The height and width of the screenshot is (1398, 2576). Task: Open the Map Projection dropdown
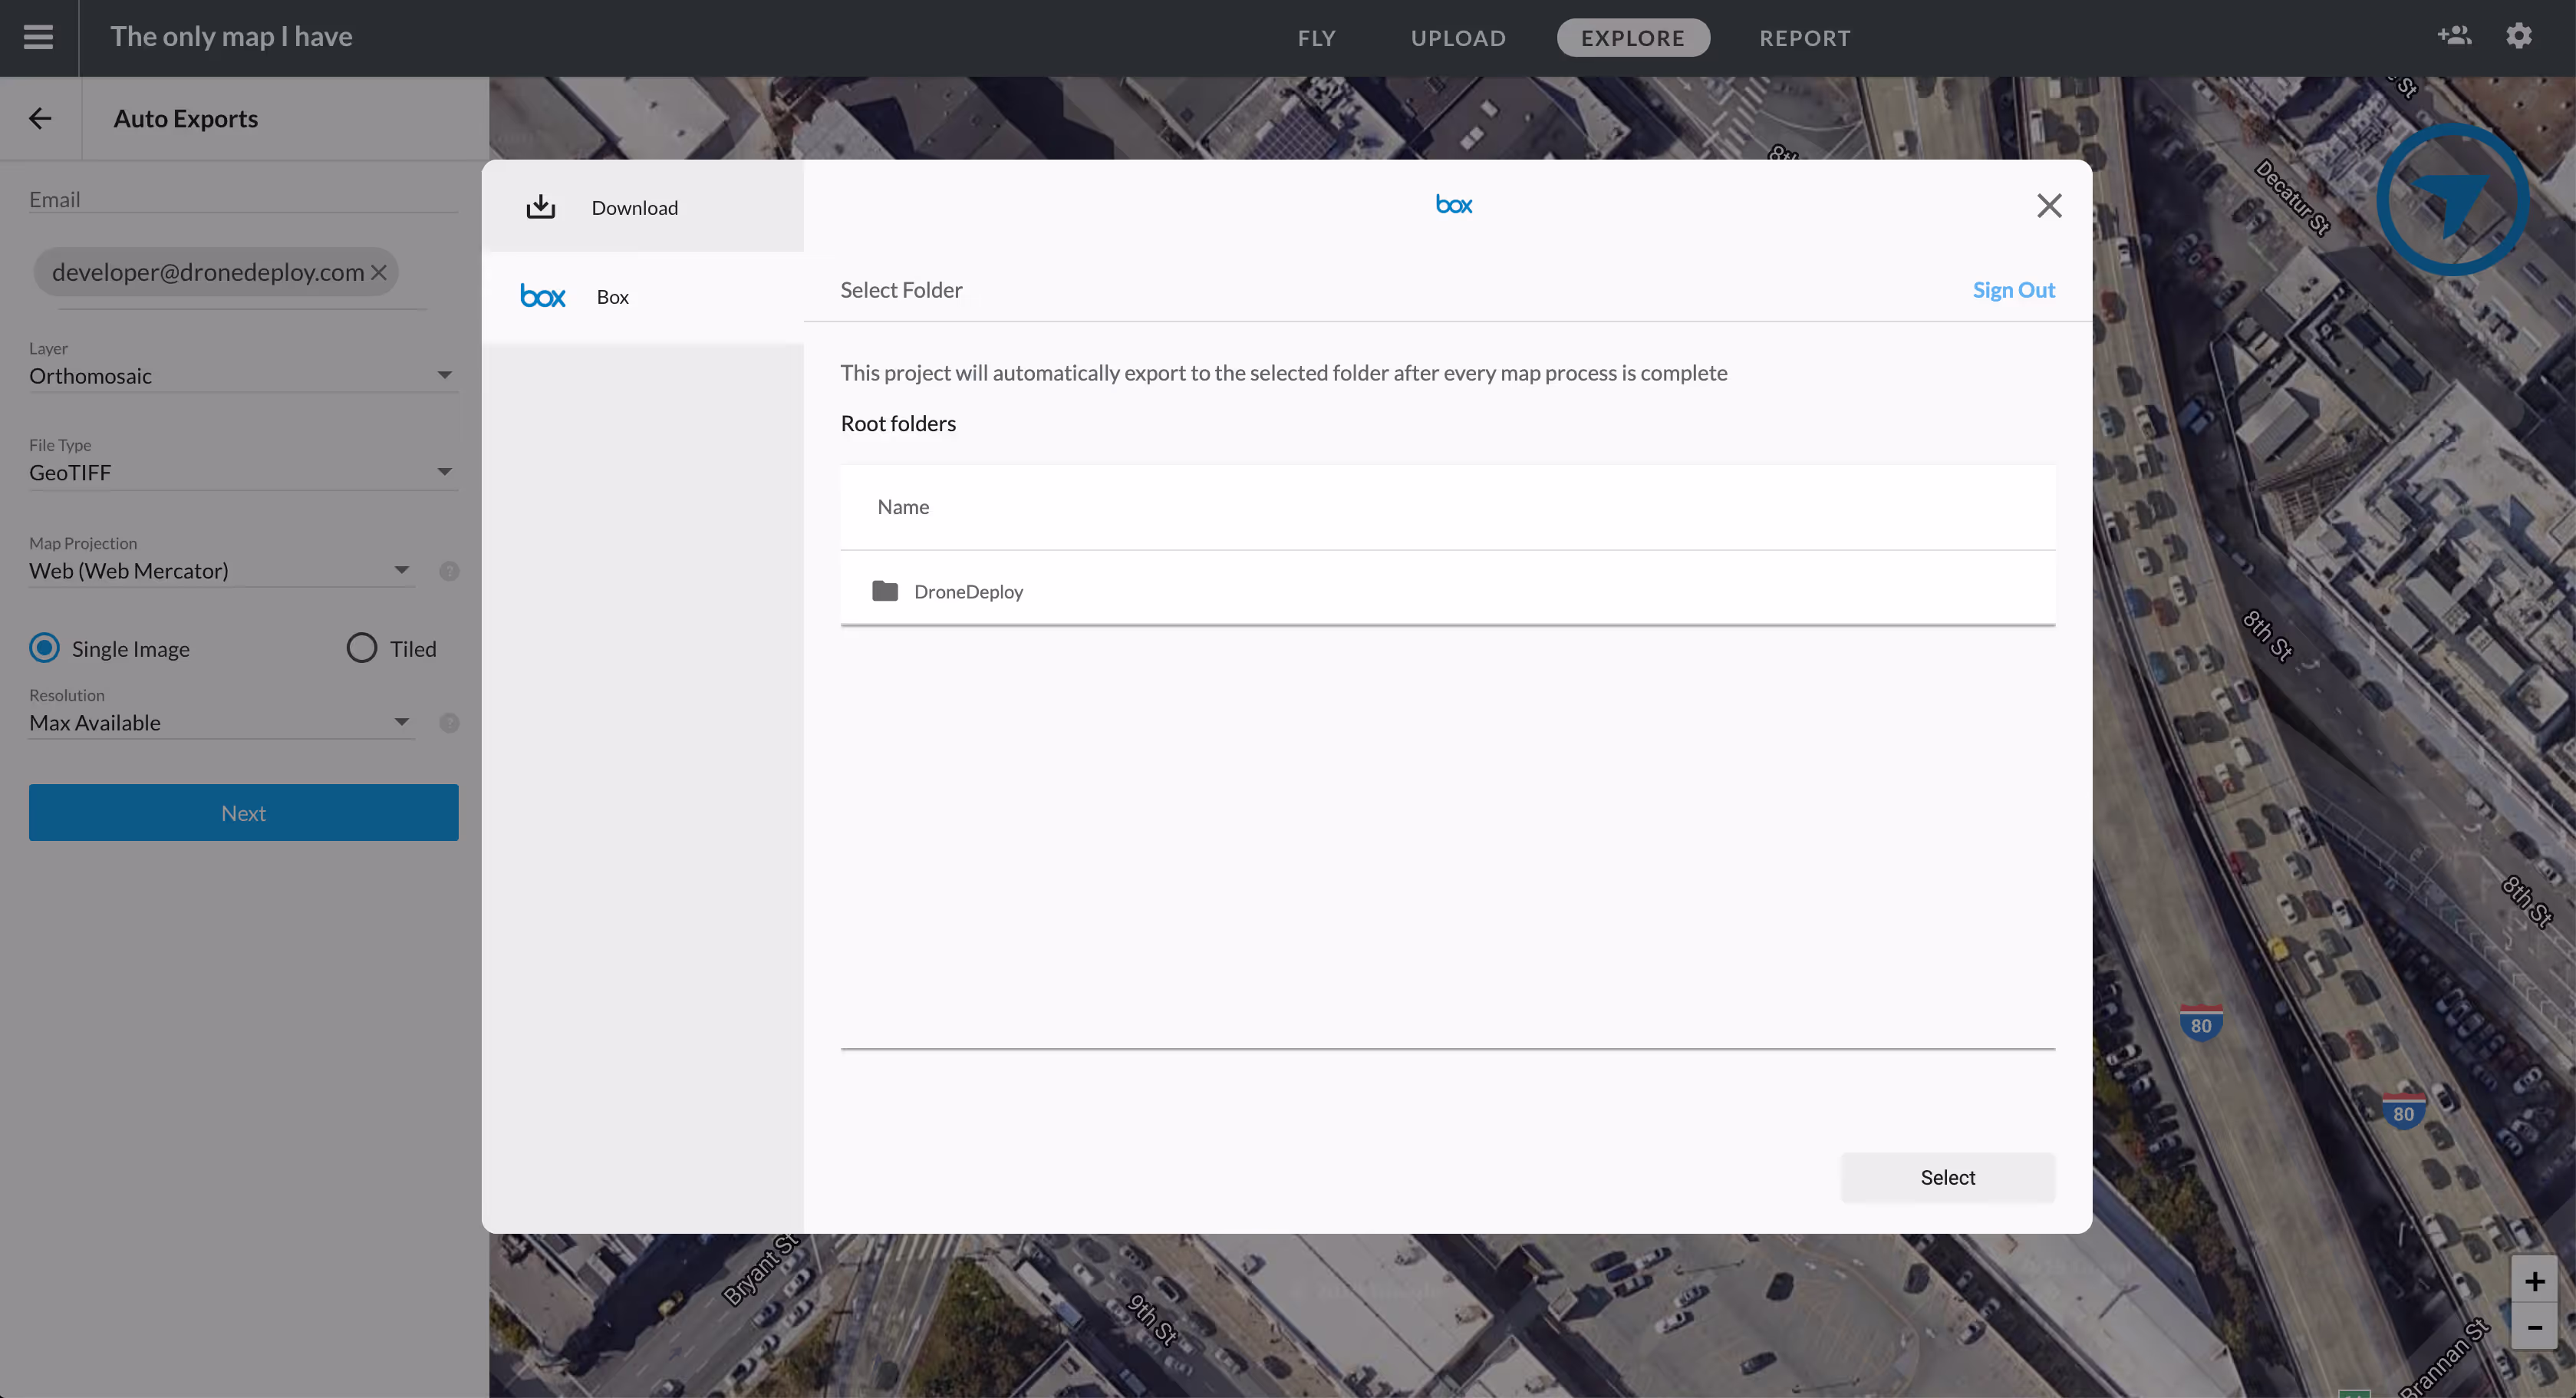220,571
